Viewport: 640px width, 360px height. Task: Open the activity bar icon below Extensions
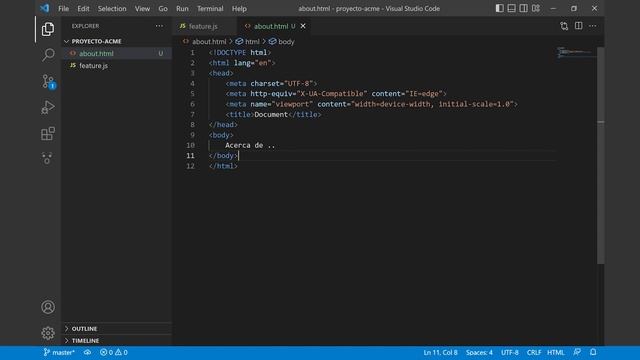tap(48, 158)
